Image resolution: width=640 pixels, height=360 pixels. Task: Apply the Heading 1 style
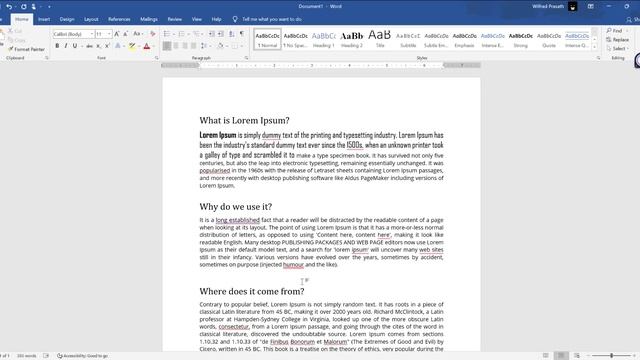[x=324, y=39]
